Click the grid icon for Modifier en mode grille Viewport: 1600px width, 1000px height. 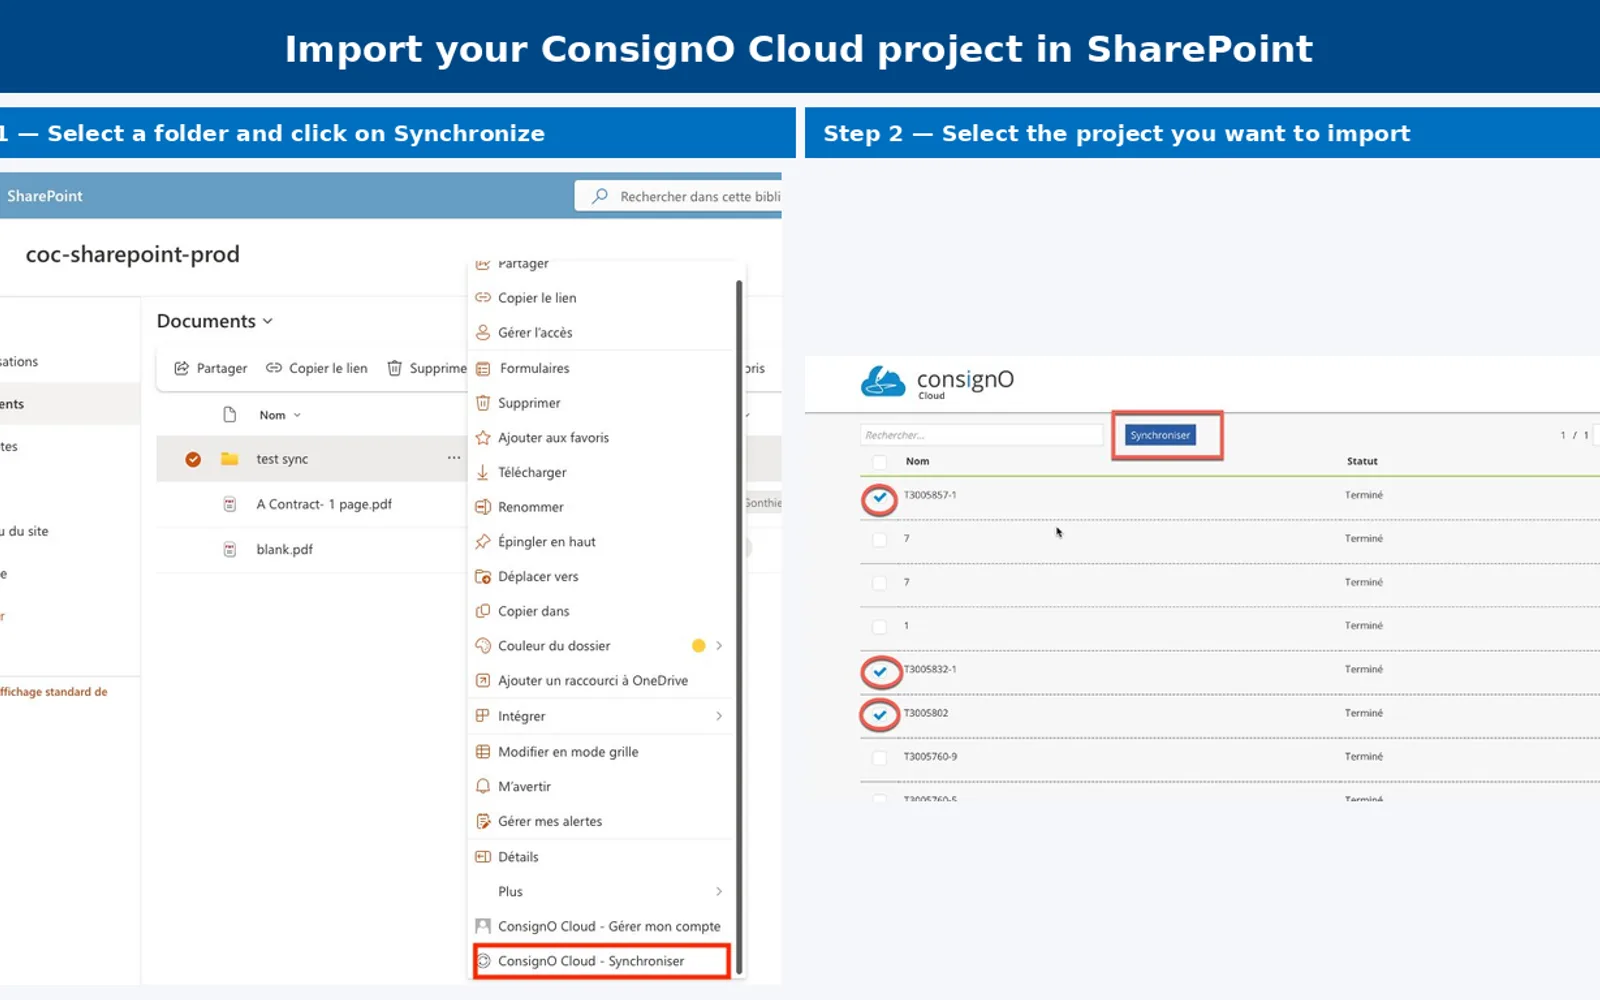click(483, 752)
